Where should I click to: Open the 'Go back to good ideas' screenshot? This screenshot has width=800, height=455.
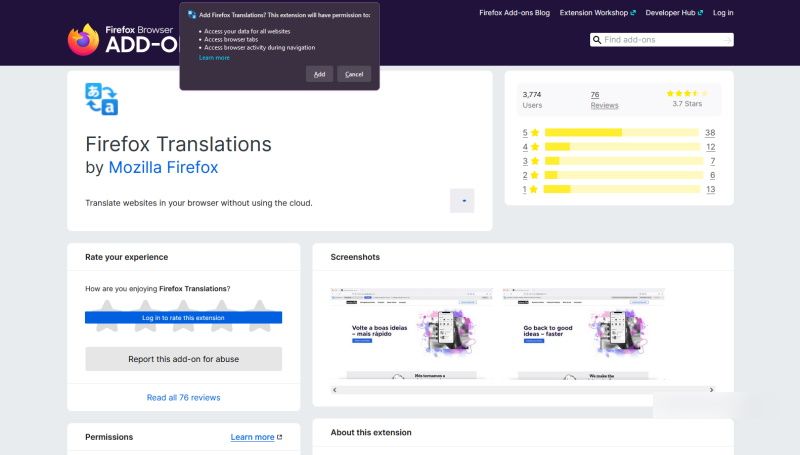point(583,334)
